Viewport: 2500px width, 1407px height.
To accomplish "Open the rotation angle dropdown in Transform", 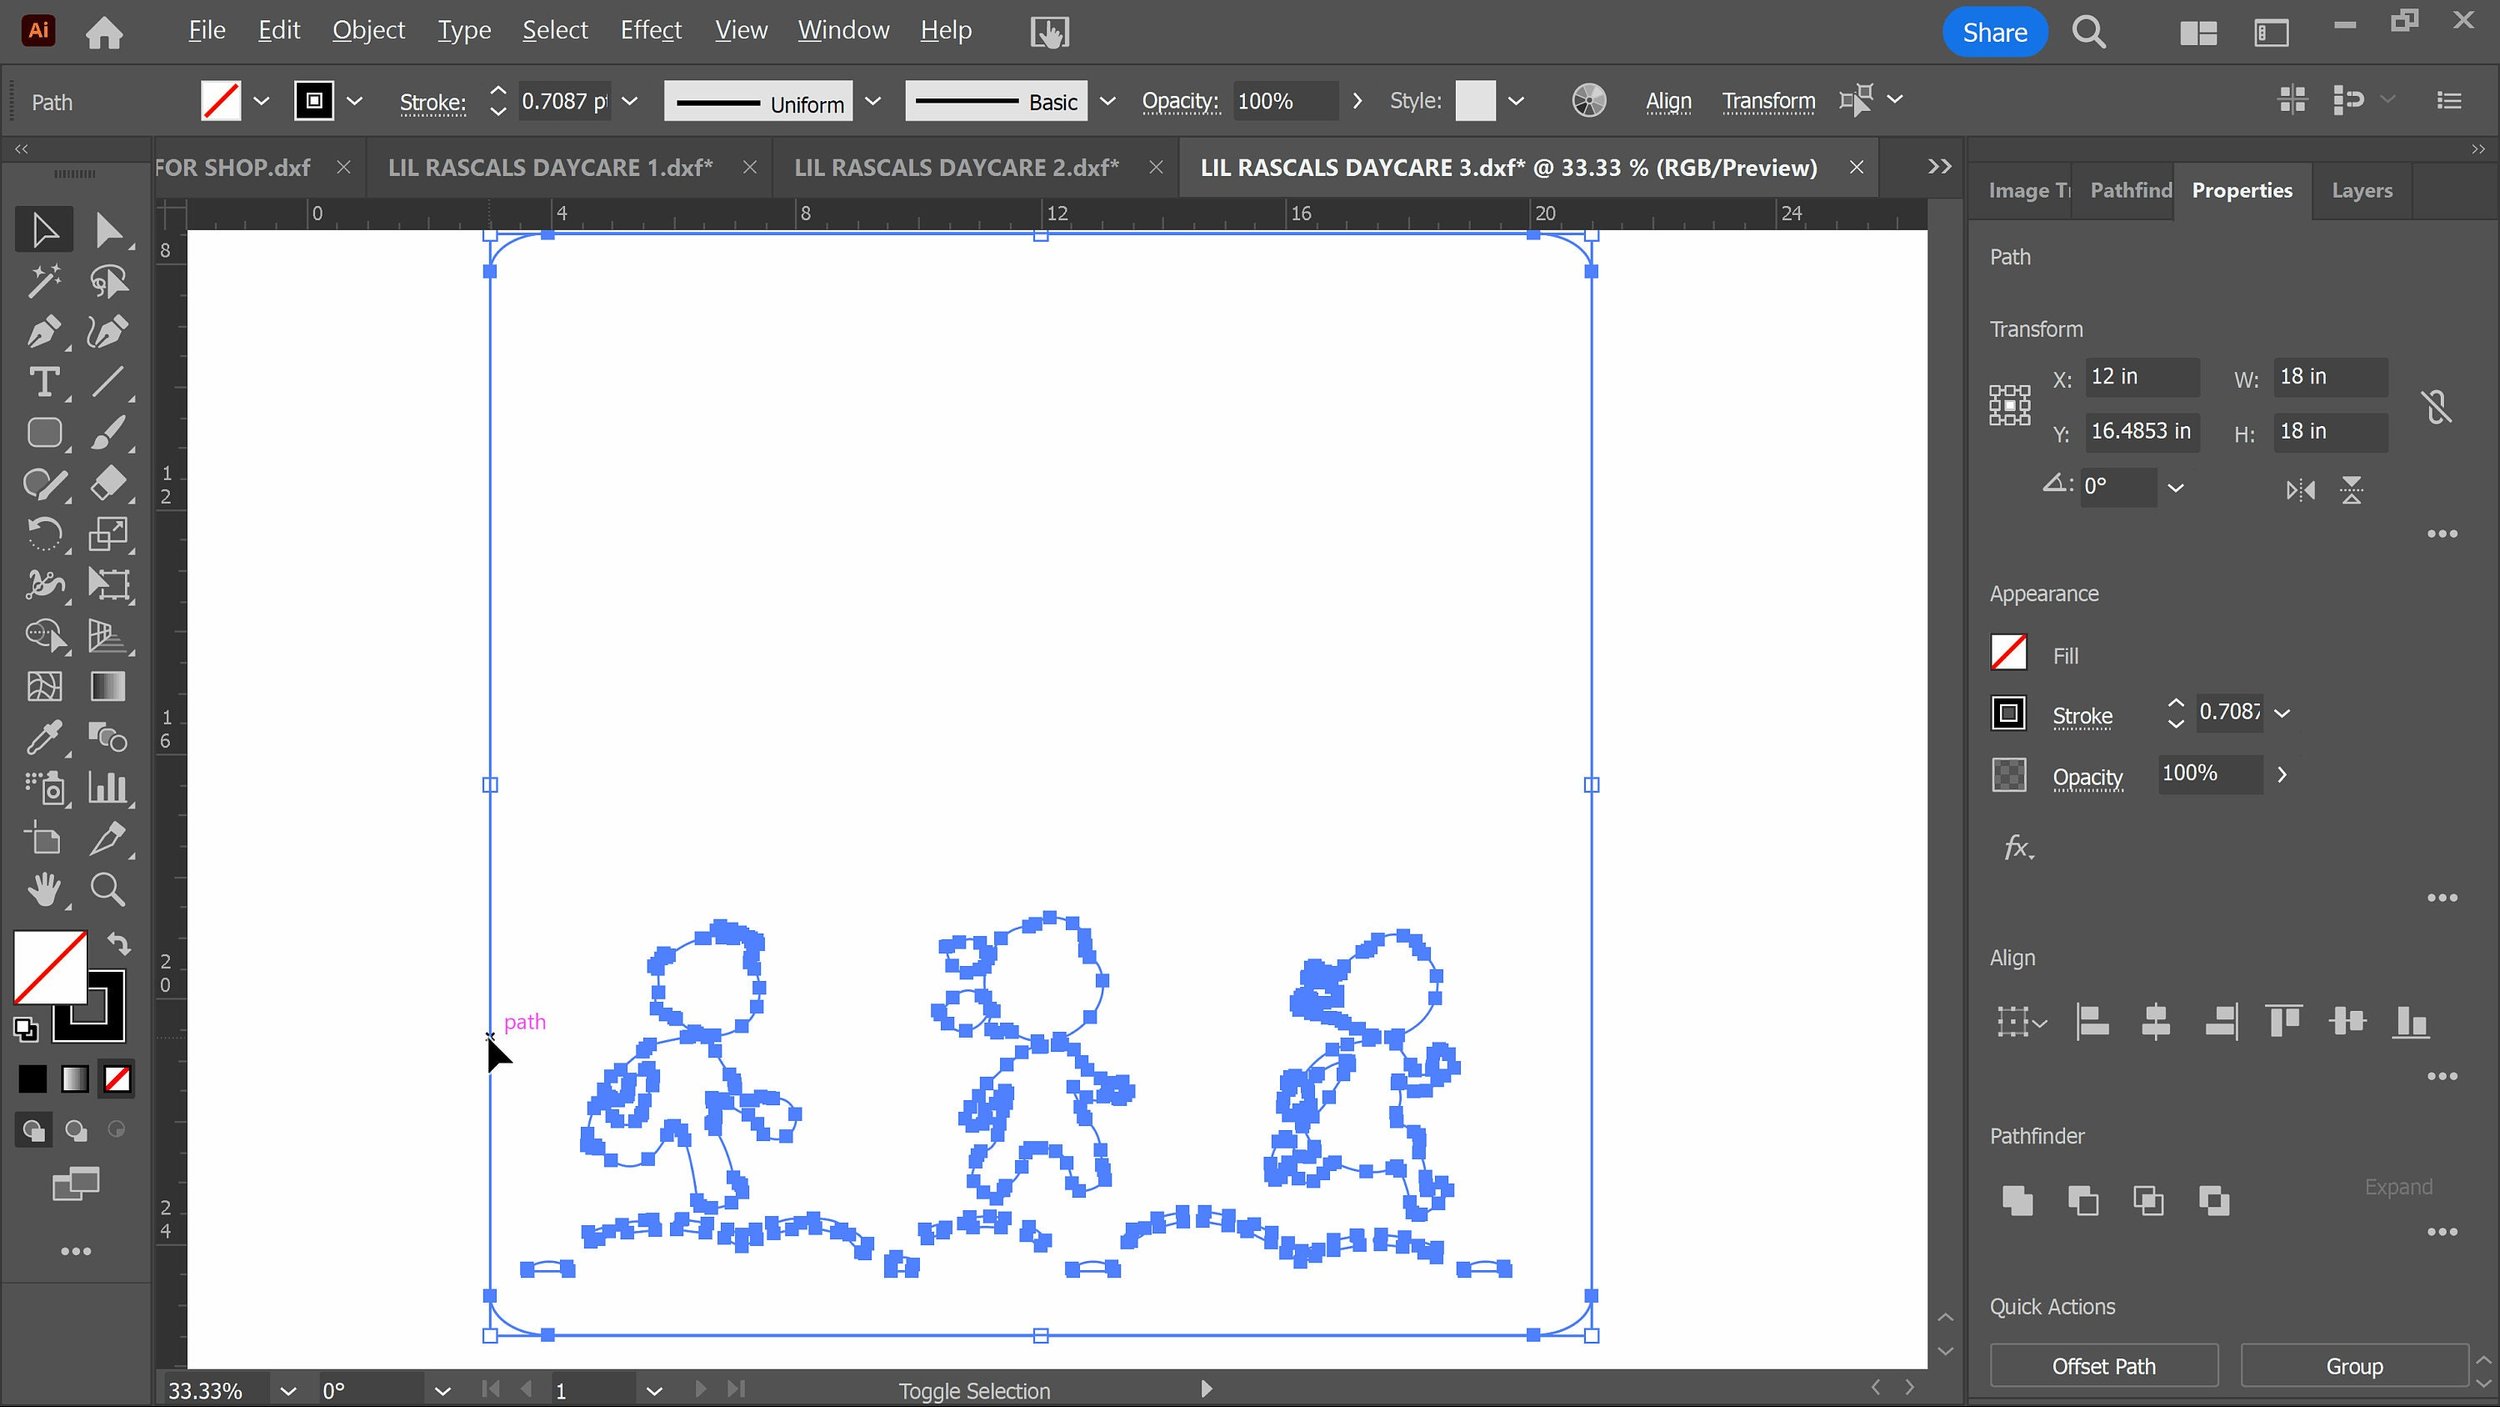I will pyautogui.click(x=2176, y=488).
